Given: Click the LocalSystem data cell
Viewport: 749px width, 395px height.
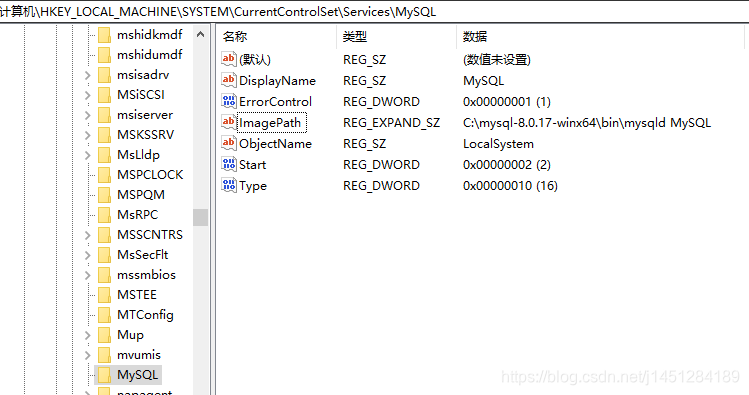Looking at the screenshot, I should point(498,144).
